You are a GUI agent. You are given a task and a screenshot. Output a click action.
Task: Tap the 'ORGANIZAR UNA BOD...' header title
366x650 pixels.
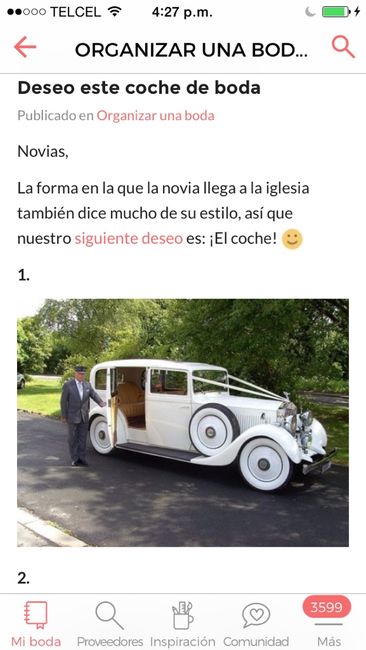coord(191,50)
